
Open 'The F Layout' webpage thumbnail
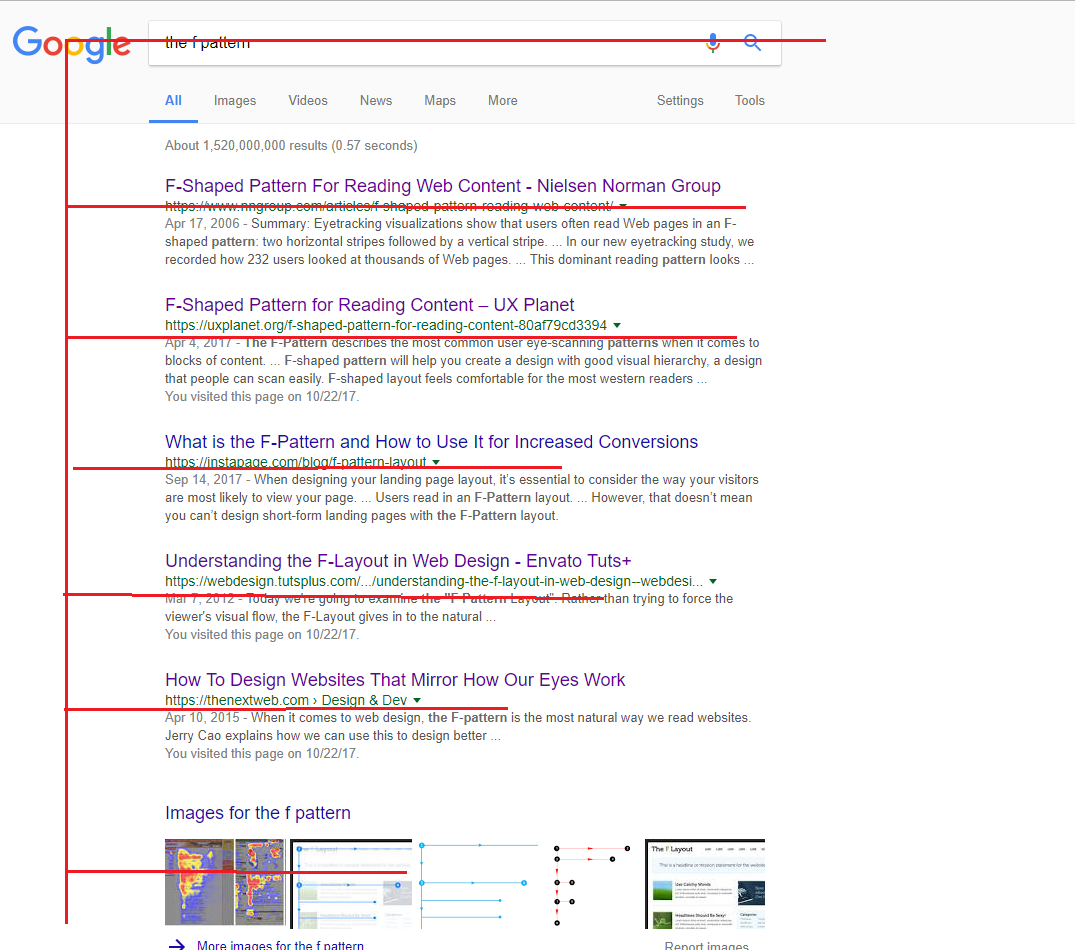[705, 884]
